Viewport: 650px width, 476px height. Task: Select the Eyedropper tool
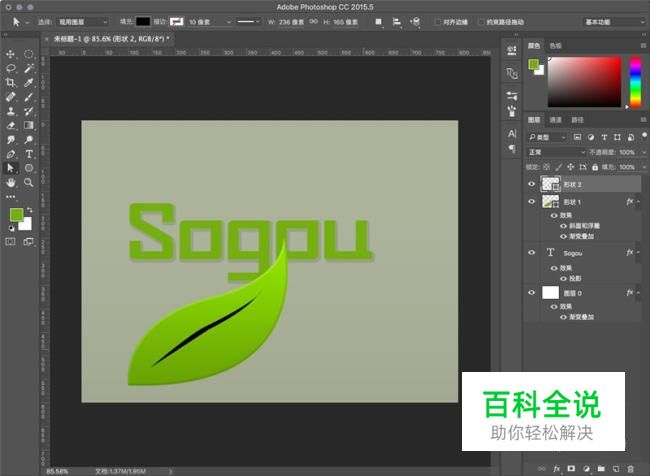point(29,83)
